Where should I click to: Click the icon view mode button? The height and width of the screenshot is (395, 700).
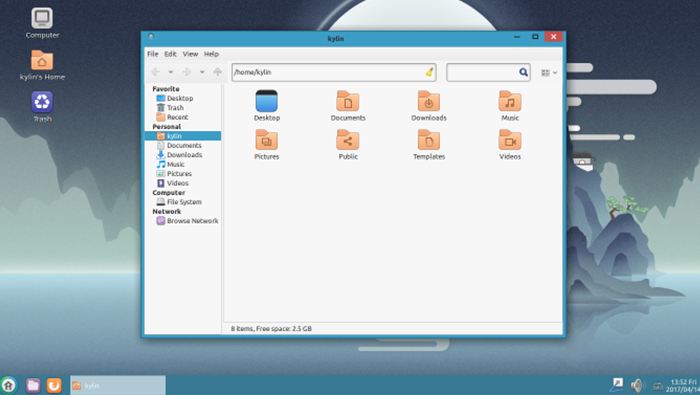[x=545, y=72]
